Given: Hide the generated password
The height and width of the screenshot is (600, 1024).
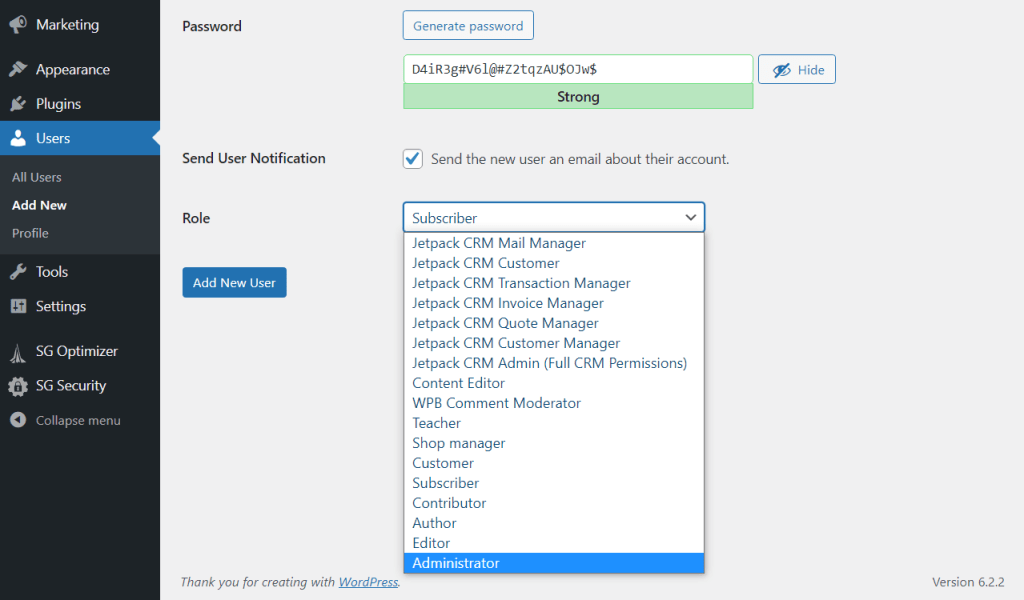Looking at the screenshot, I should (796, 68).
